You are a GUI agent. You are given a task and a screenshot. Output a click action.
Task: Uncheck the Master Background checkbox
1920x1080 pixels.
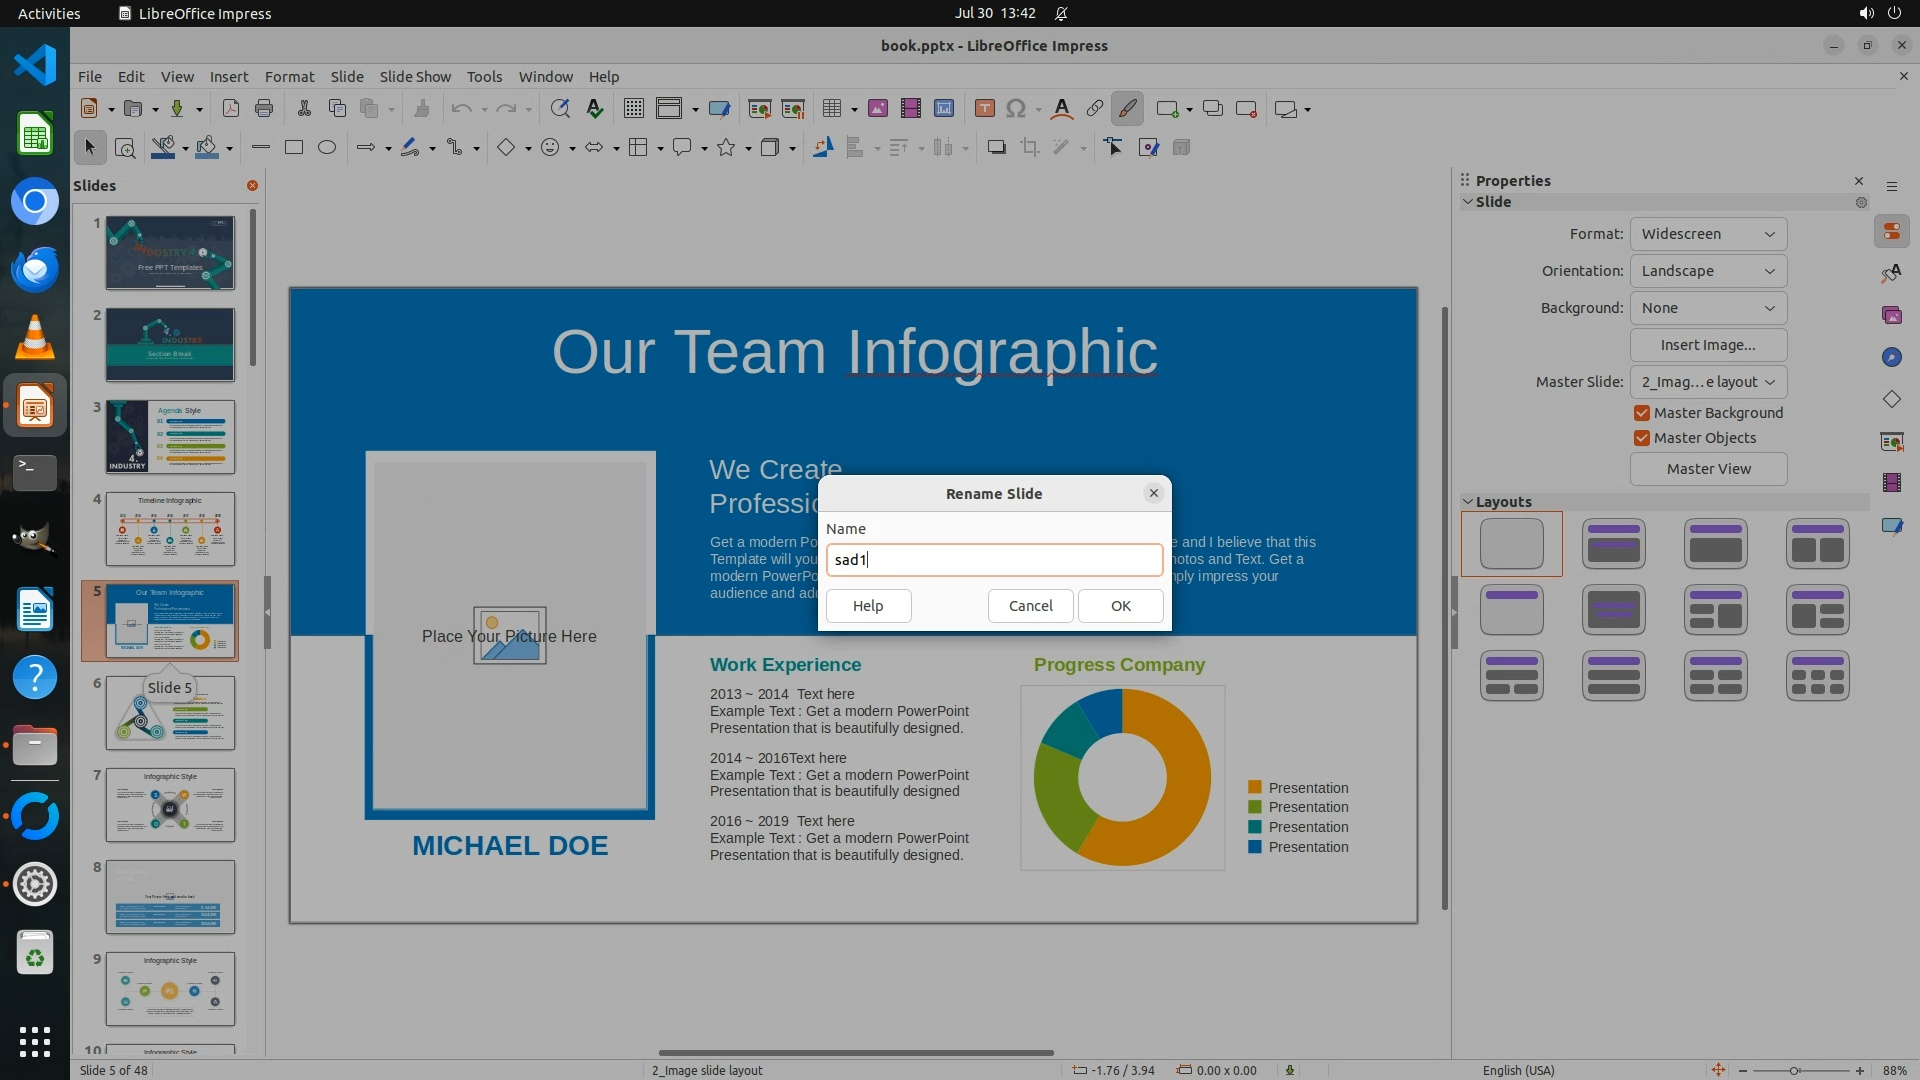pos(1641,413)
